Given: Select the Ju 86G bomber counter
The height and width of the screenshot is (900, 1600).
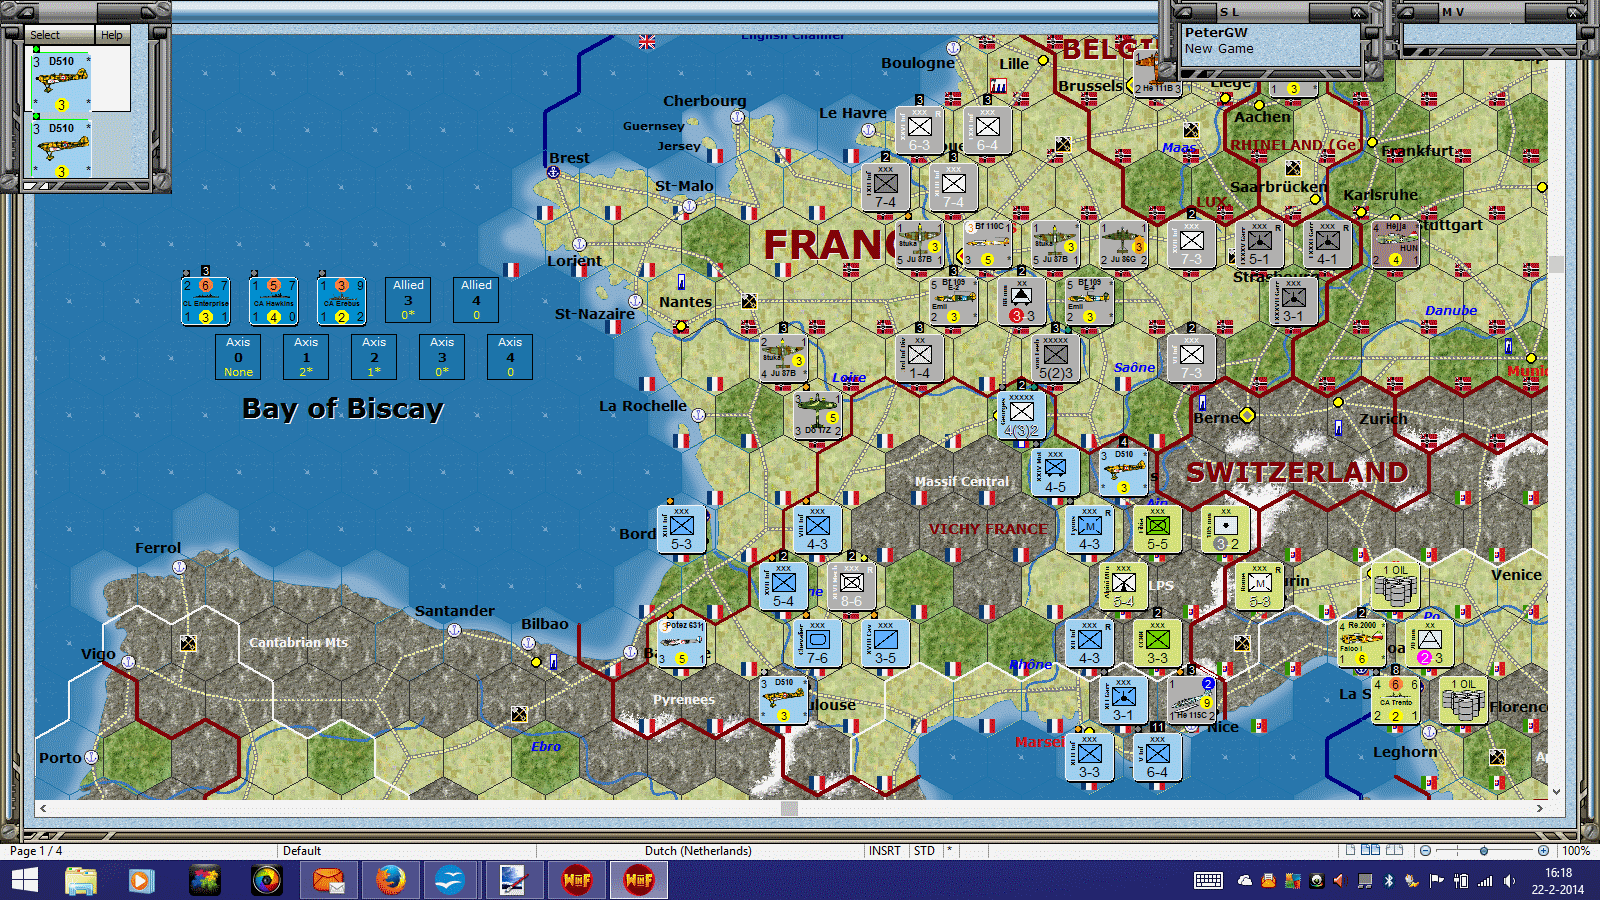Looking at the screenshot, I should click(1123, 244).
